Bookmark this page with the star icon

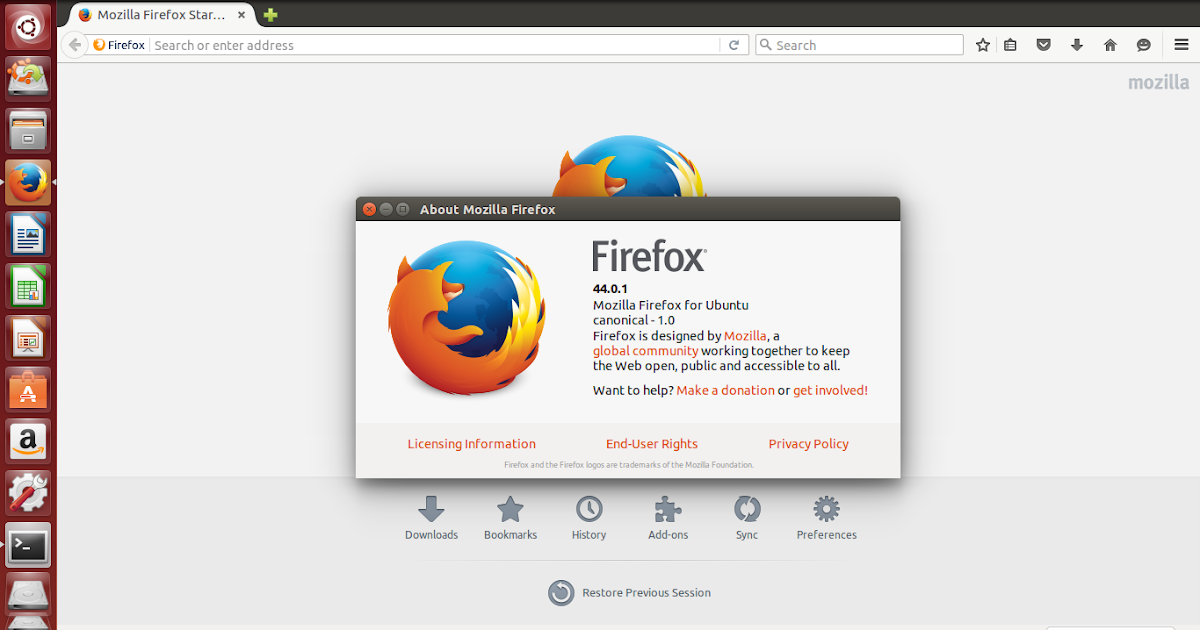coord(983,45)
